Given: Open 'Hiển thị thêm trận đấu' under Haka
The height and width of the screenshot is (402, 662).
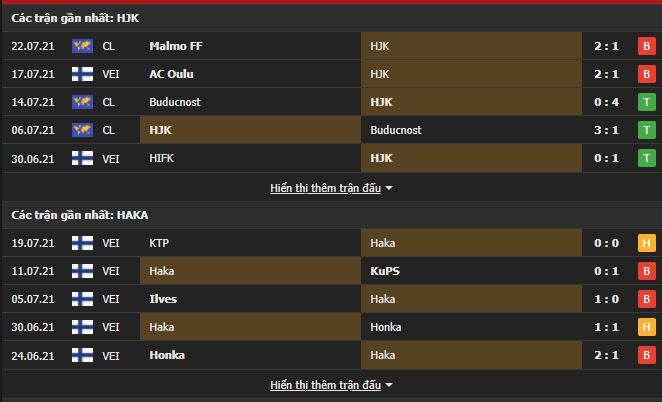Looking at the screenshot, I should (326, 385).
